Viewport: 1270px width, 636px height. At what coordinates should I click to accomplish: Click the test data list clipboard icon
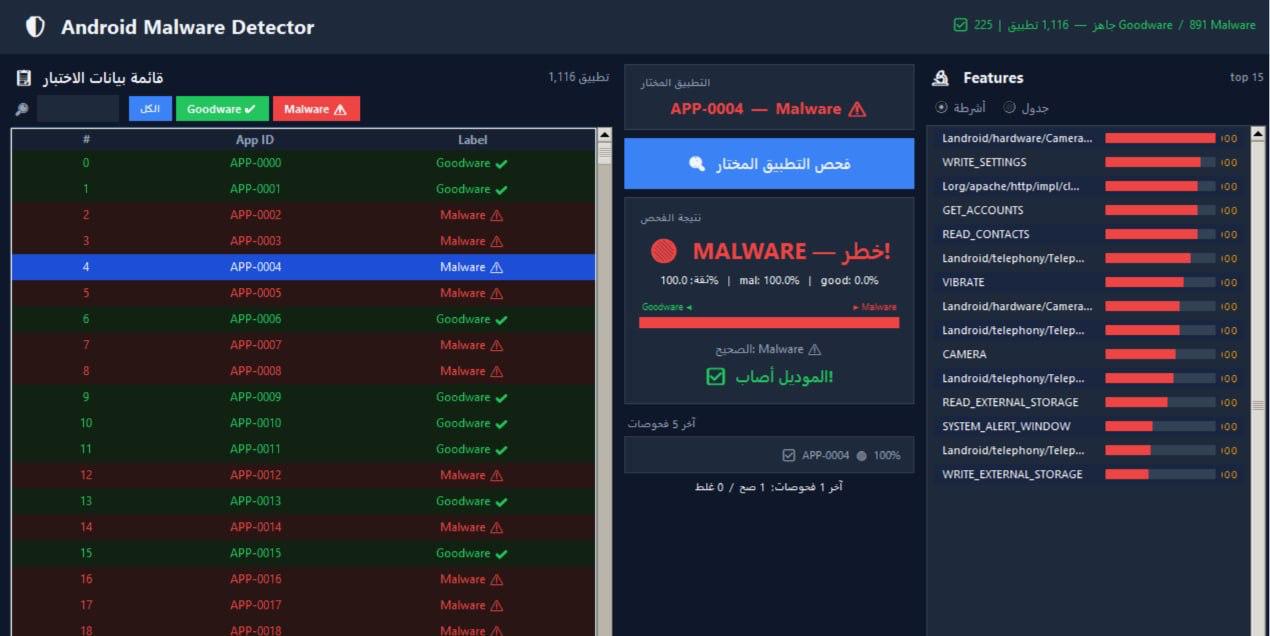pos(24,78)
